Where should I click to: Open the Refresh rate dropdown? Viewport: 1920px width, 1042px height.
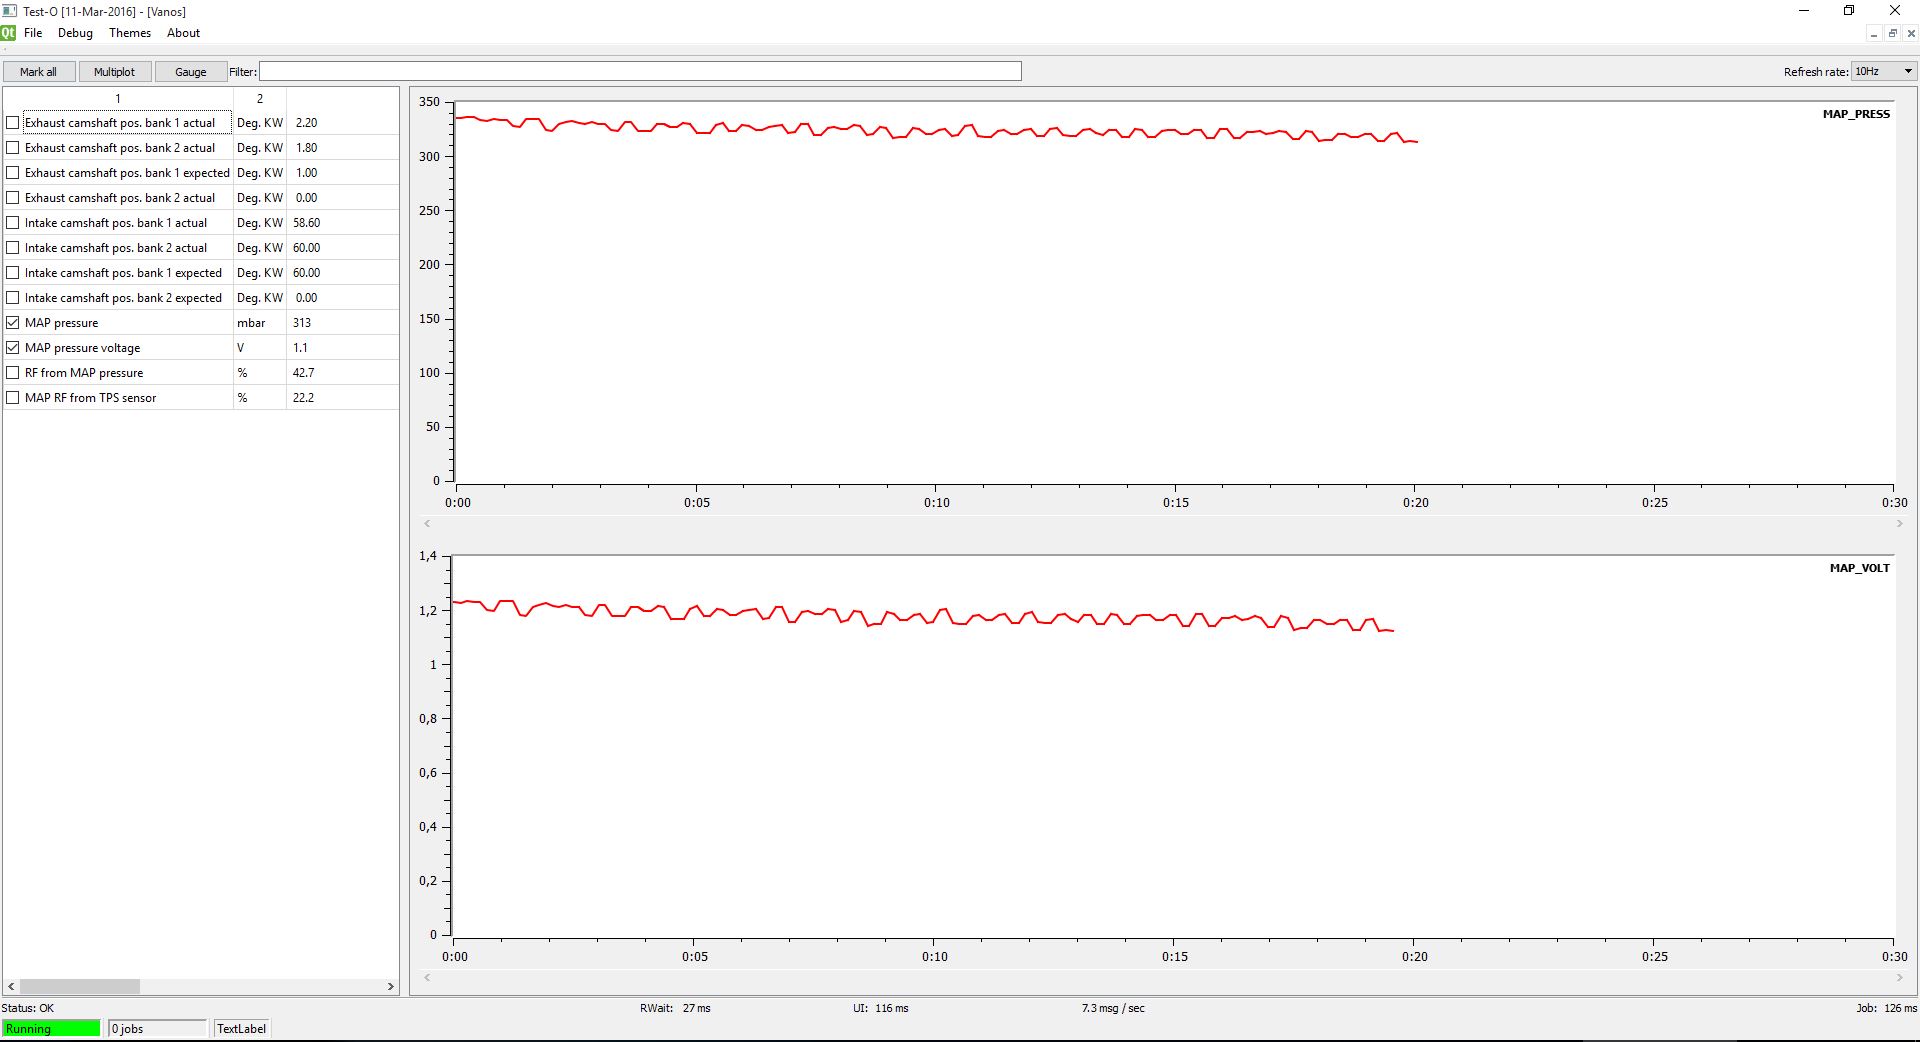[x=1883, y=71]
